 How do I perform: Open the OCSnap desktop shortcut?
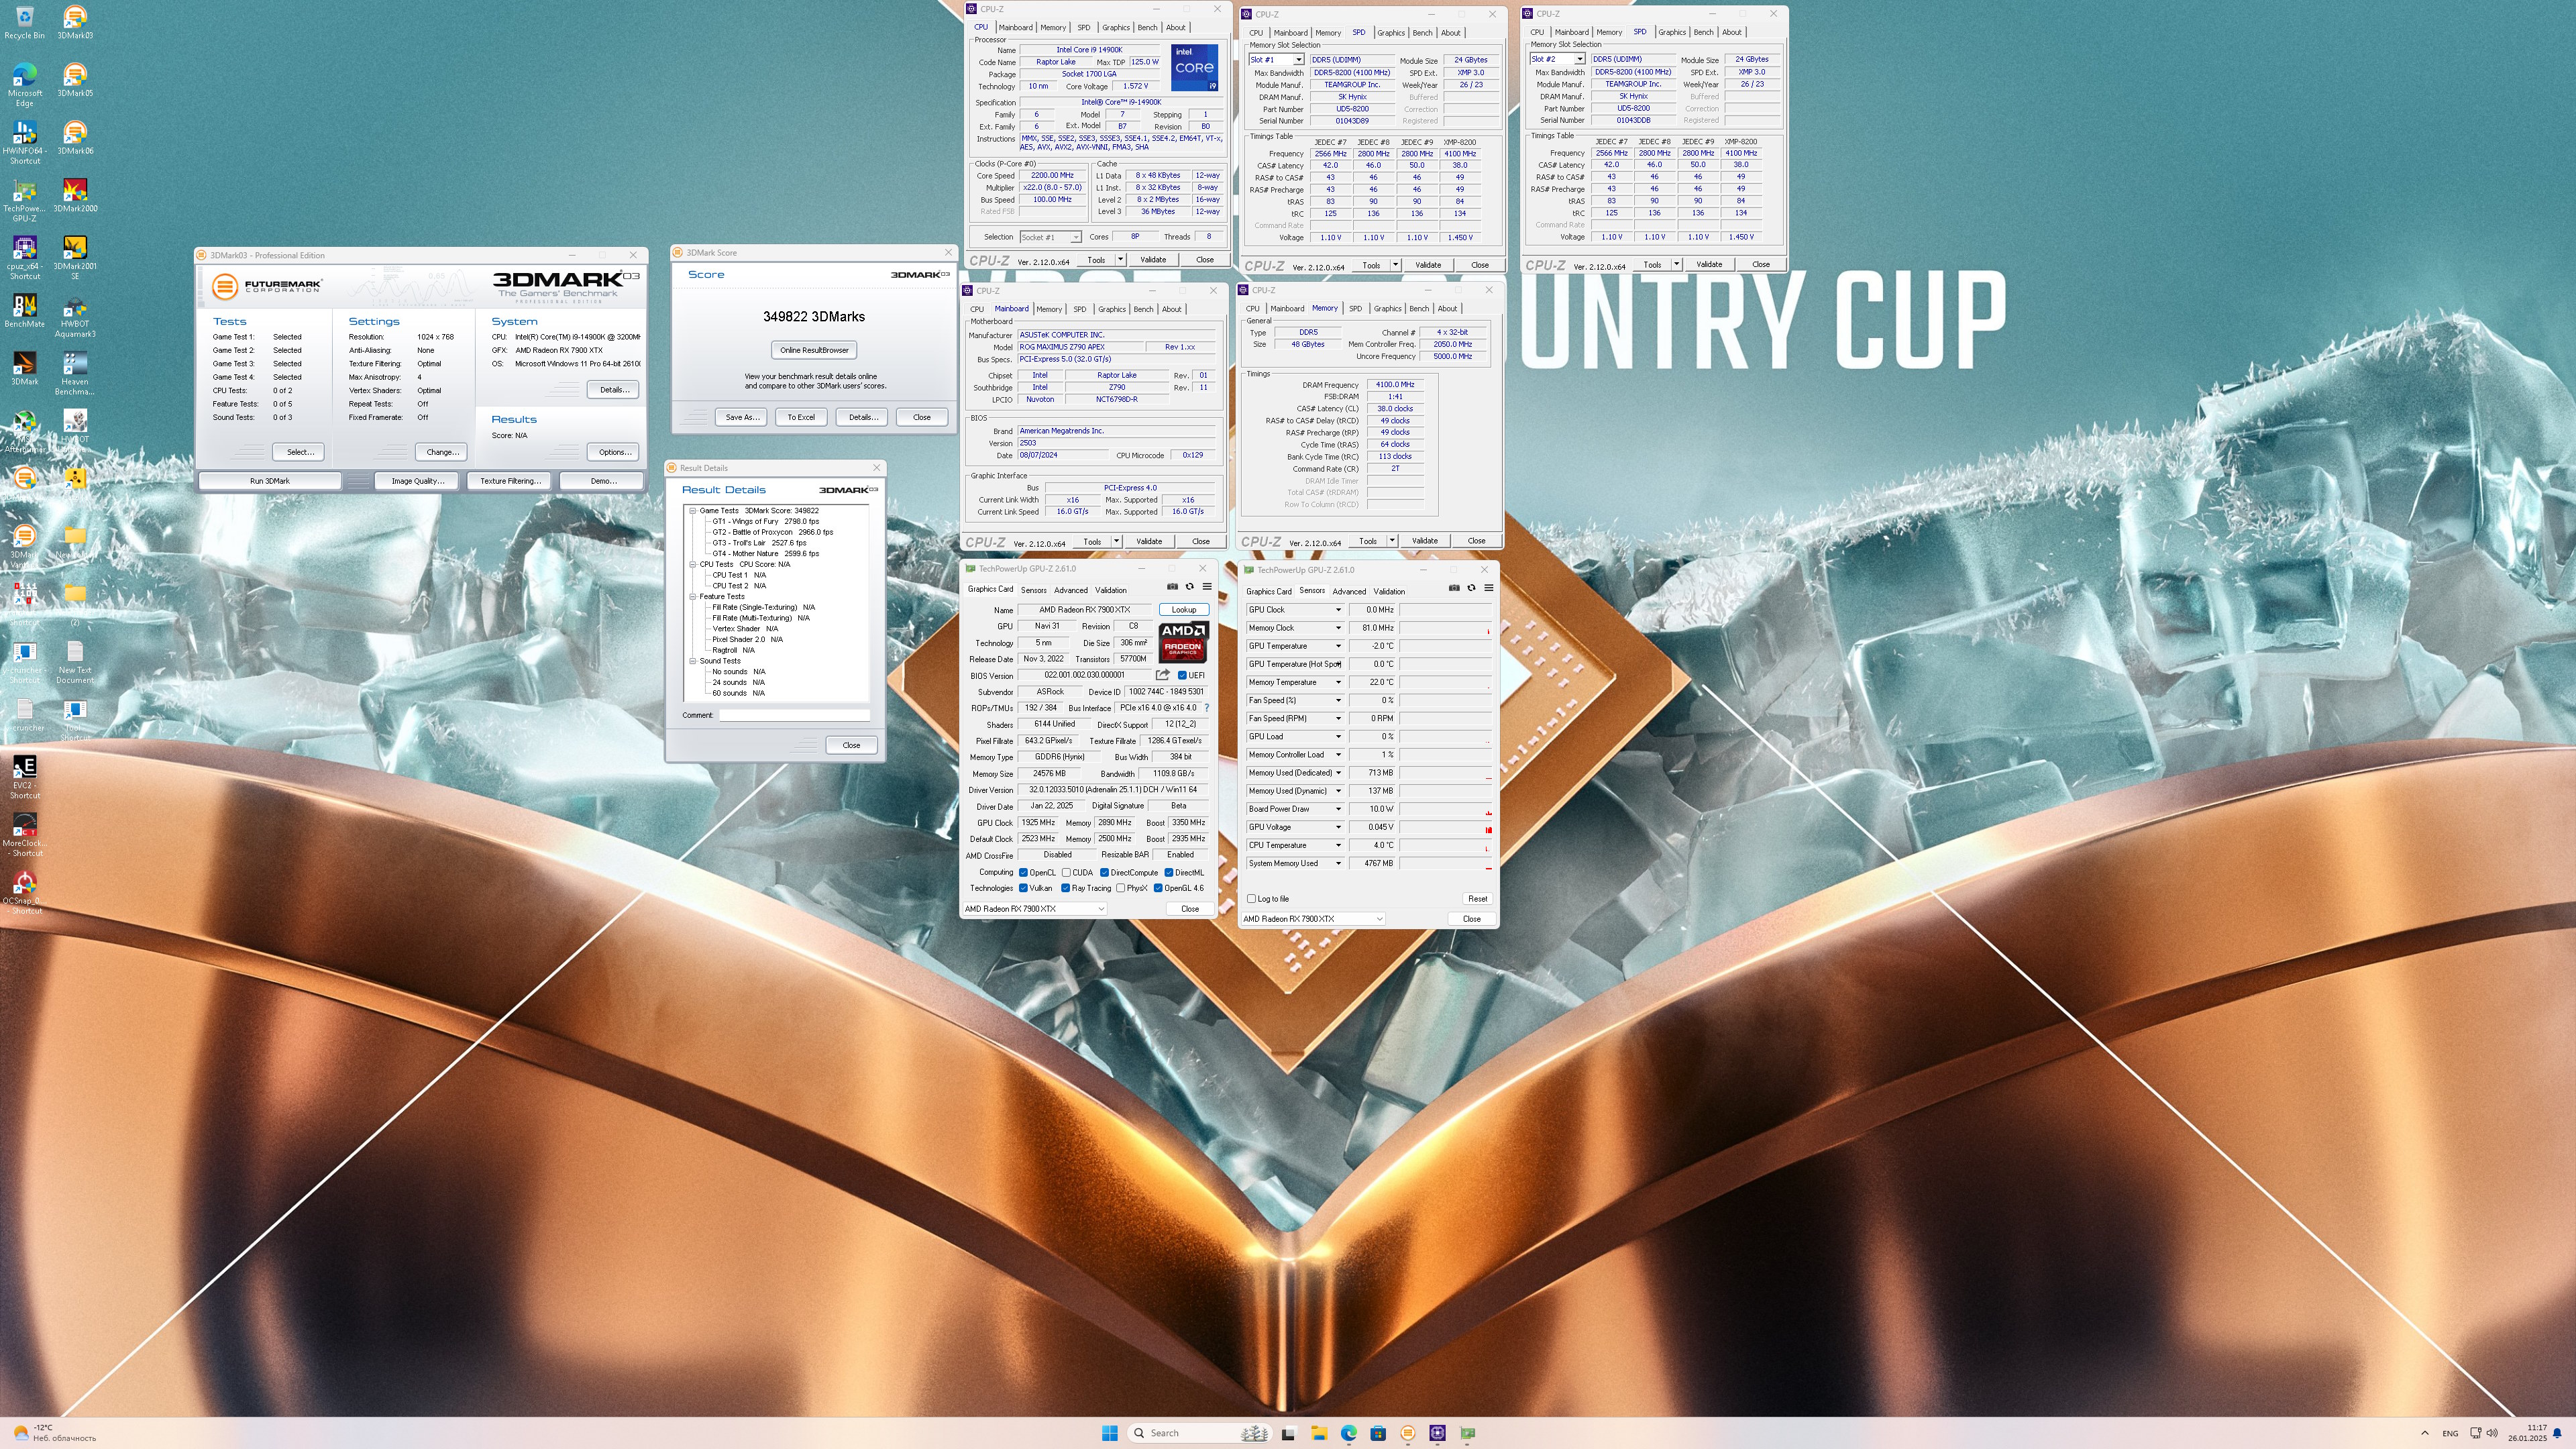pos(24,893)
